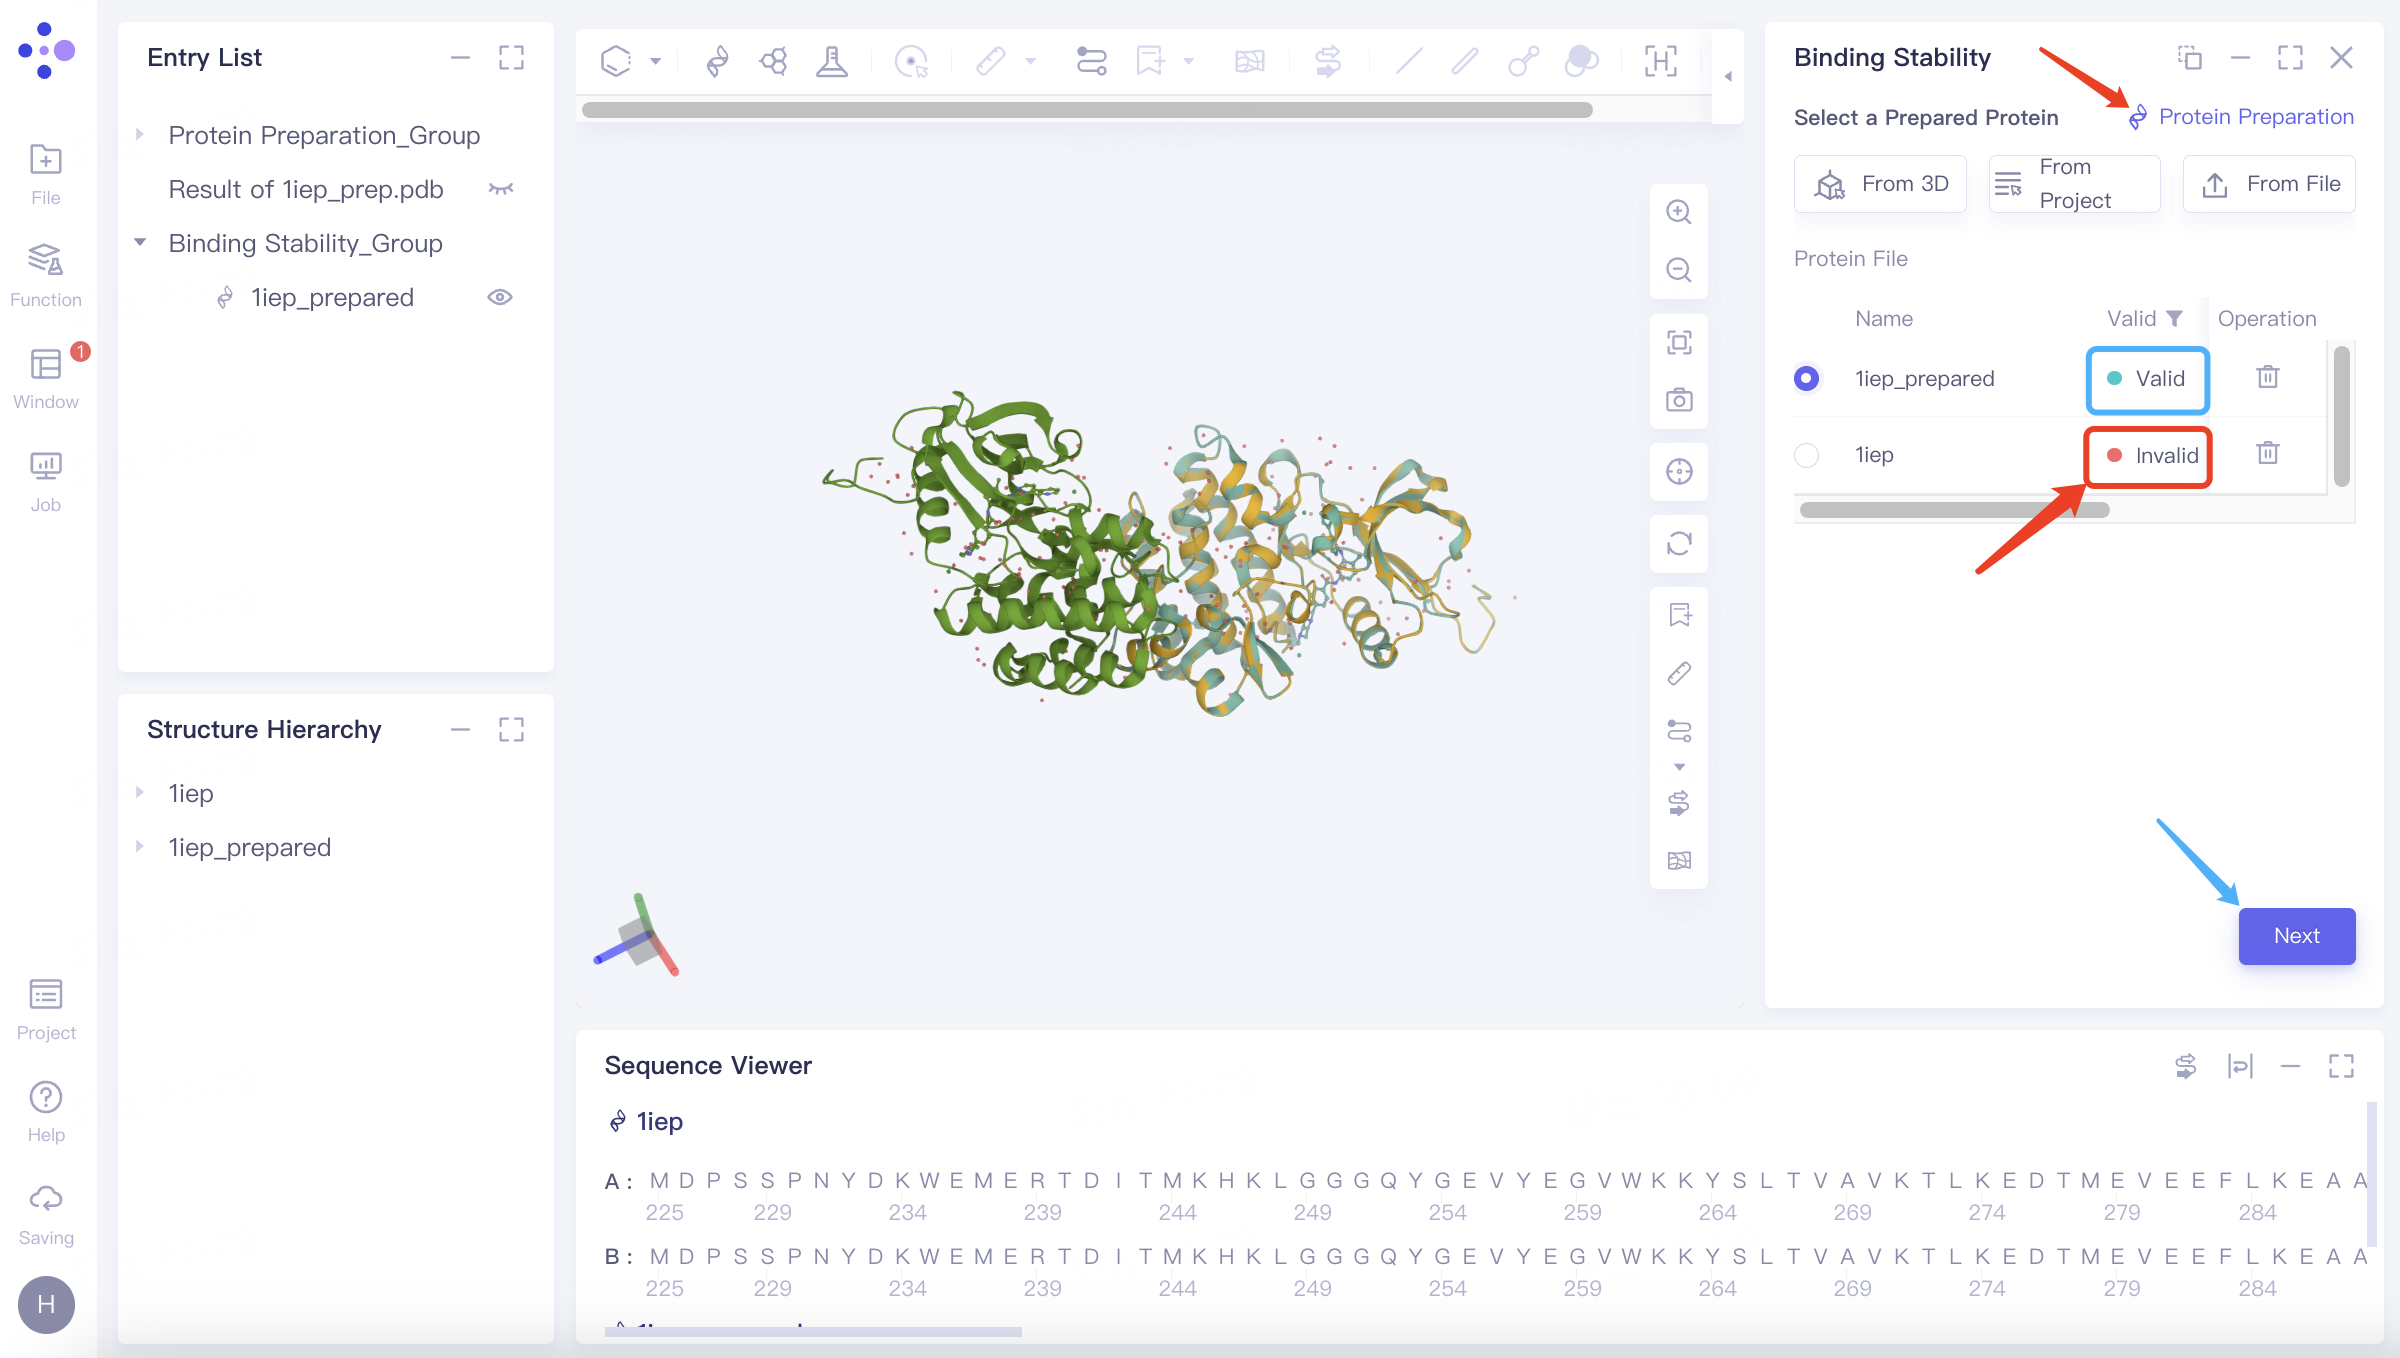The width and height of the screenshot is (2400, 1358).
Task: Expand the 1iep item in Structure Hierarchy
Action: [139, 792]
